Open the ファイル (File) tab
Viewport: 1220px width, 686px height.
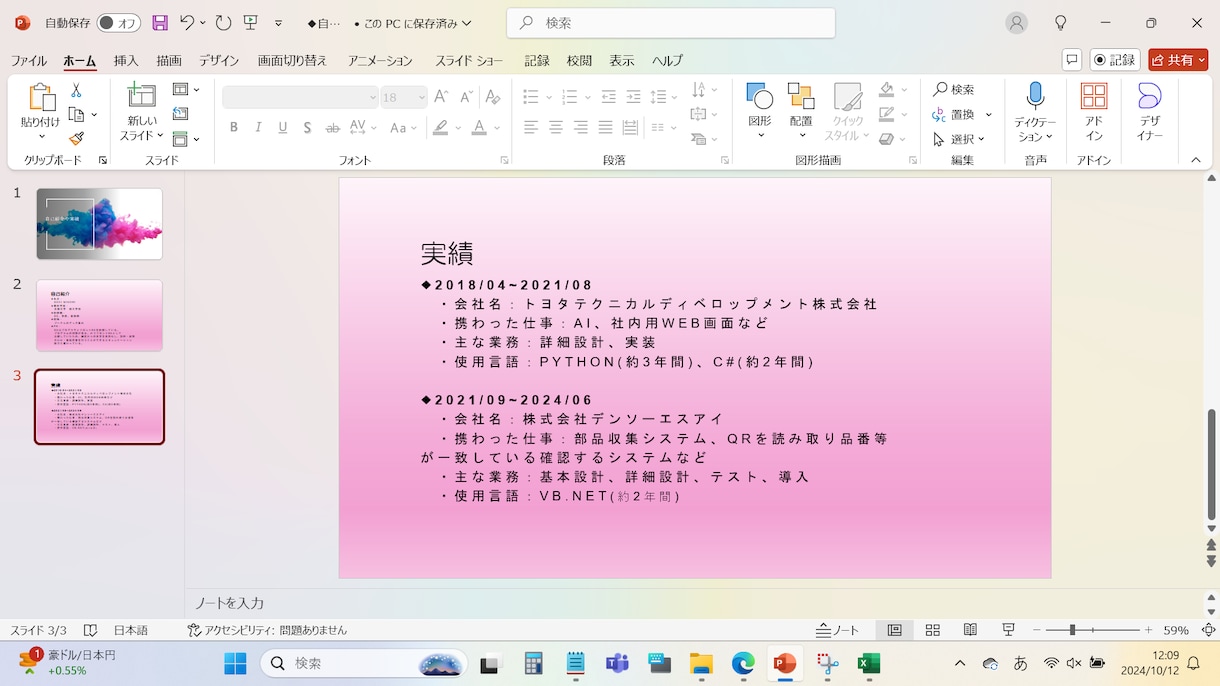(29, 60)
